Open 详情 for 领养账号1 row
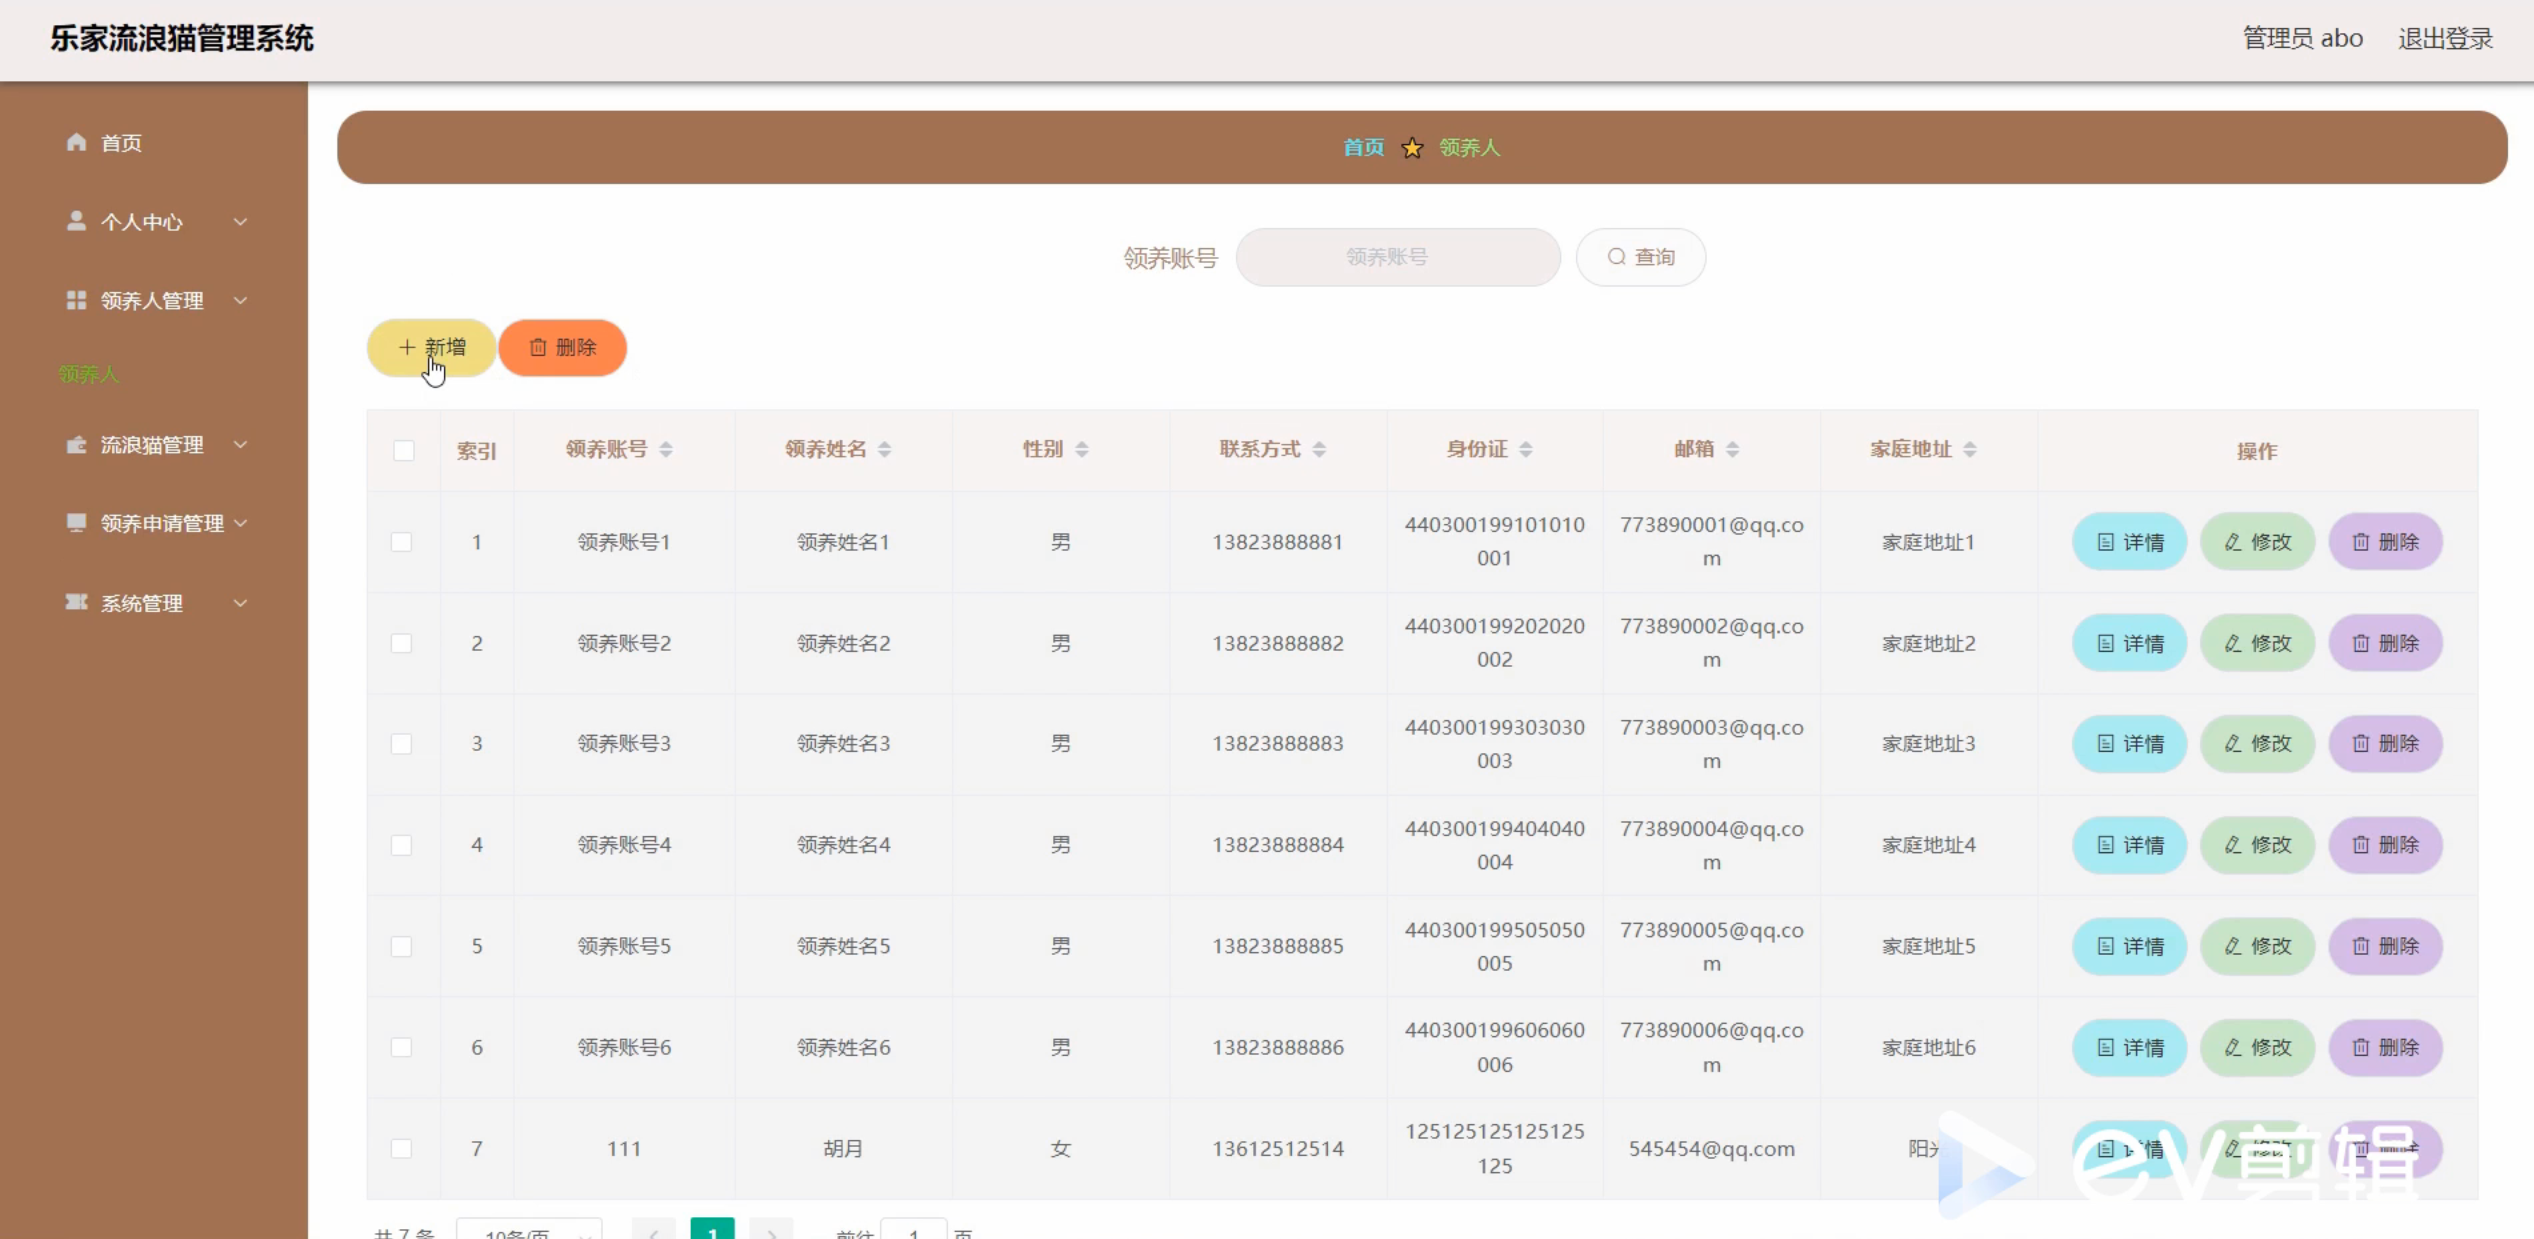The height and width of the screenshot is (1239, 2534). point(2129,542)
